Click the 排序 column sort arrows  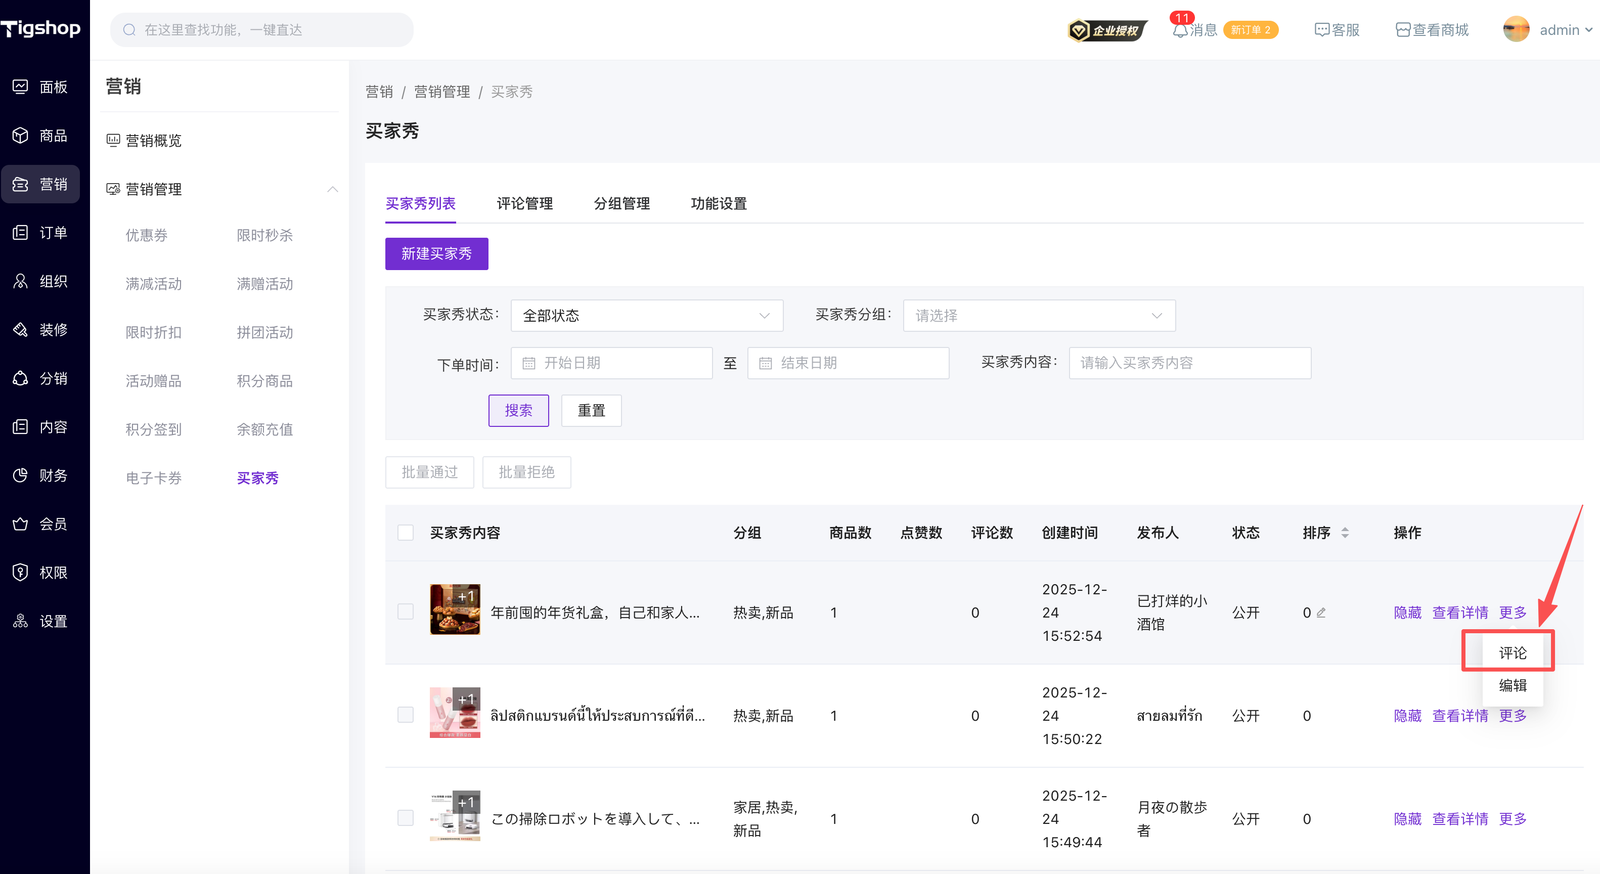click(1345, 533)
